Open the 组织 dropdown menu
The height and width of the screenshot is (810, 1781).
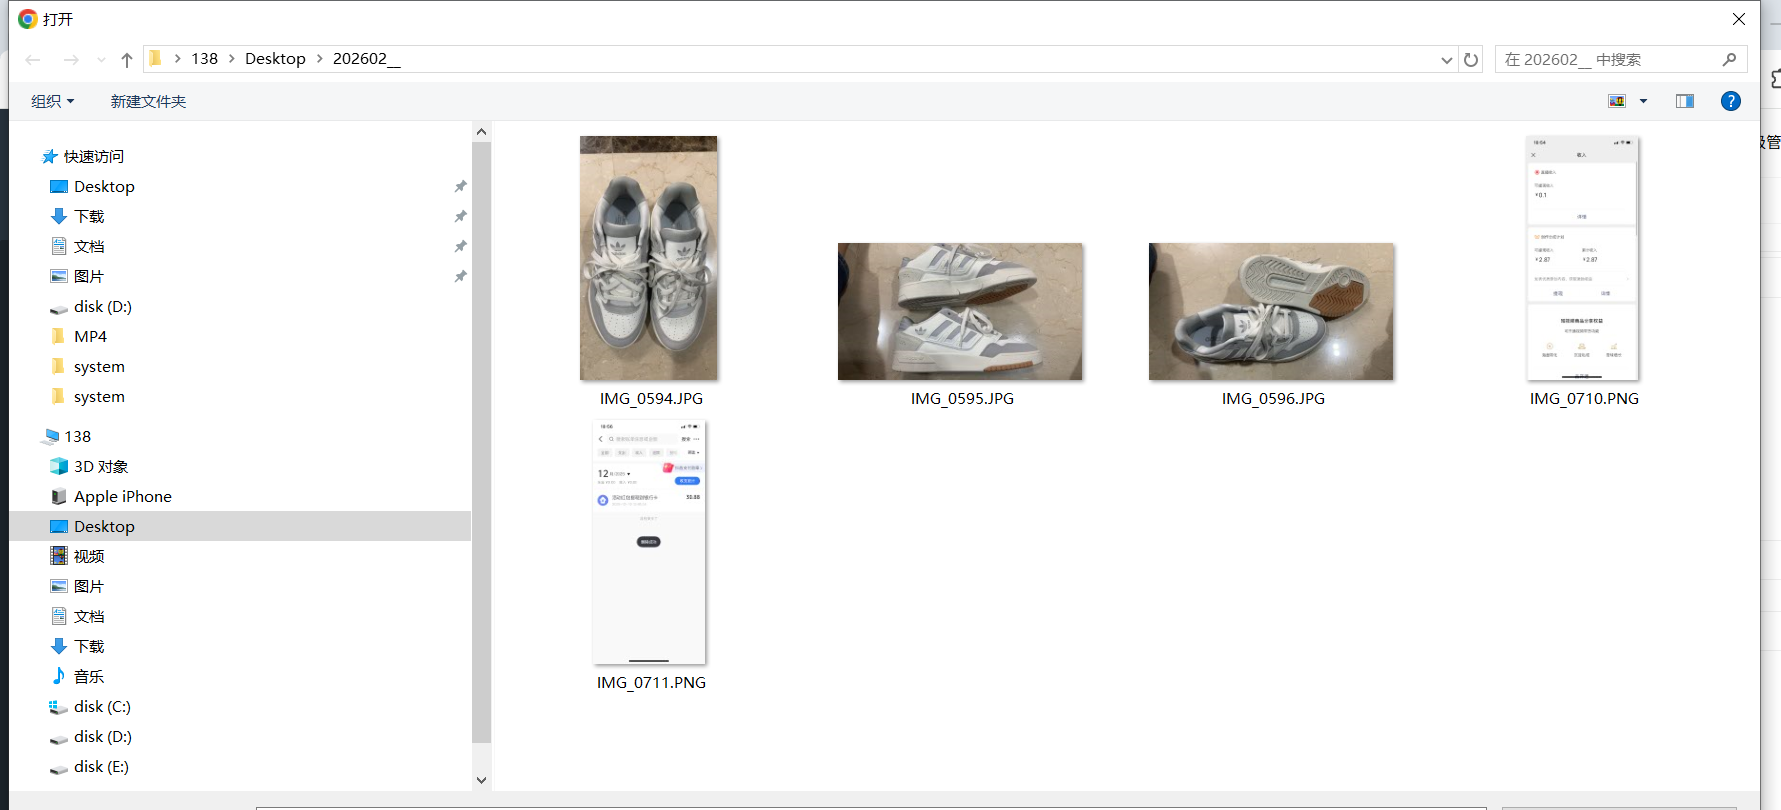click(53, 101)
